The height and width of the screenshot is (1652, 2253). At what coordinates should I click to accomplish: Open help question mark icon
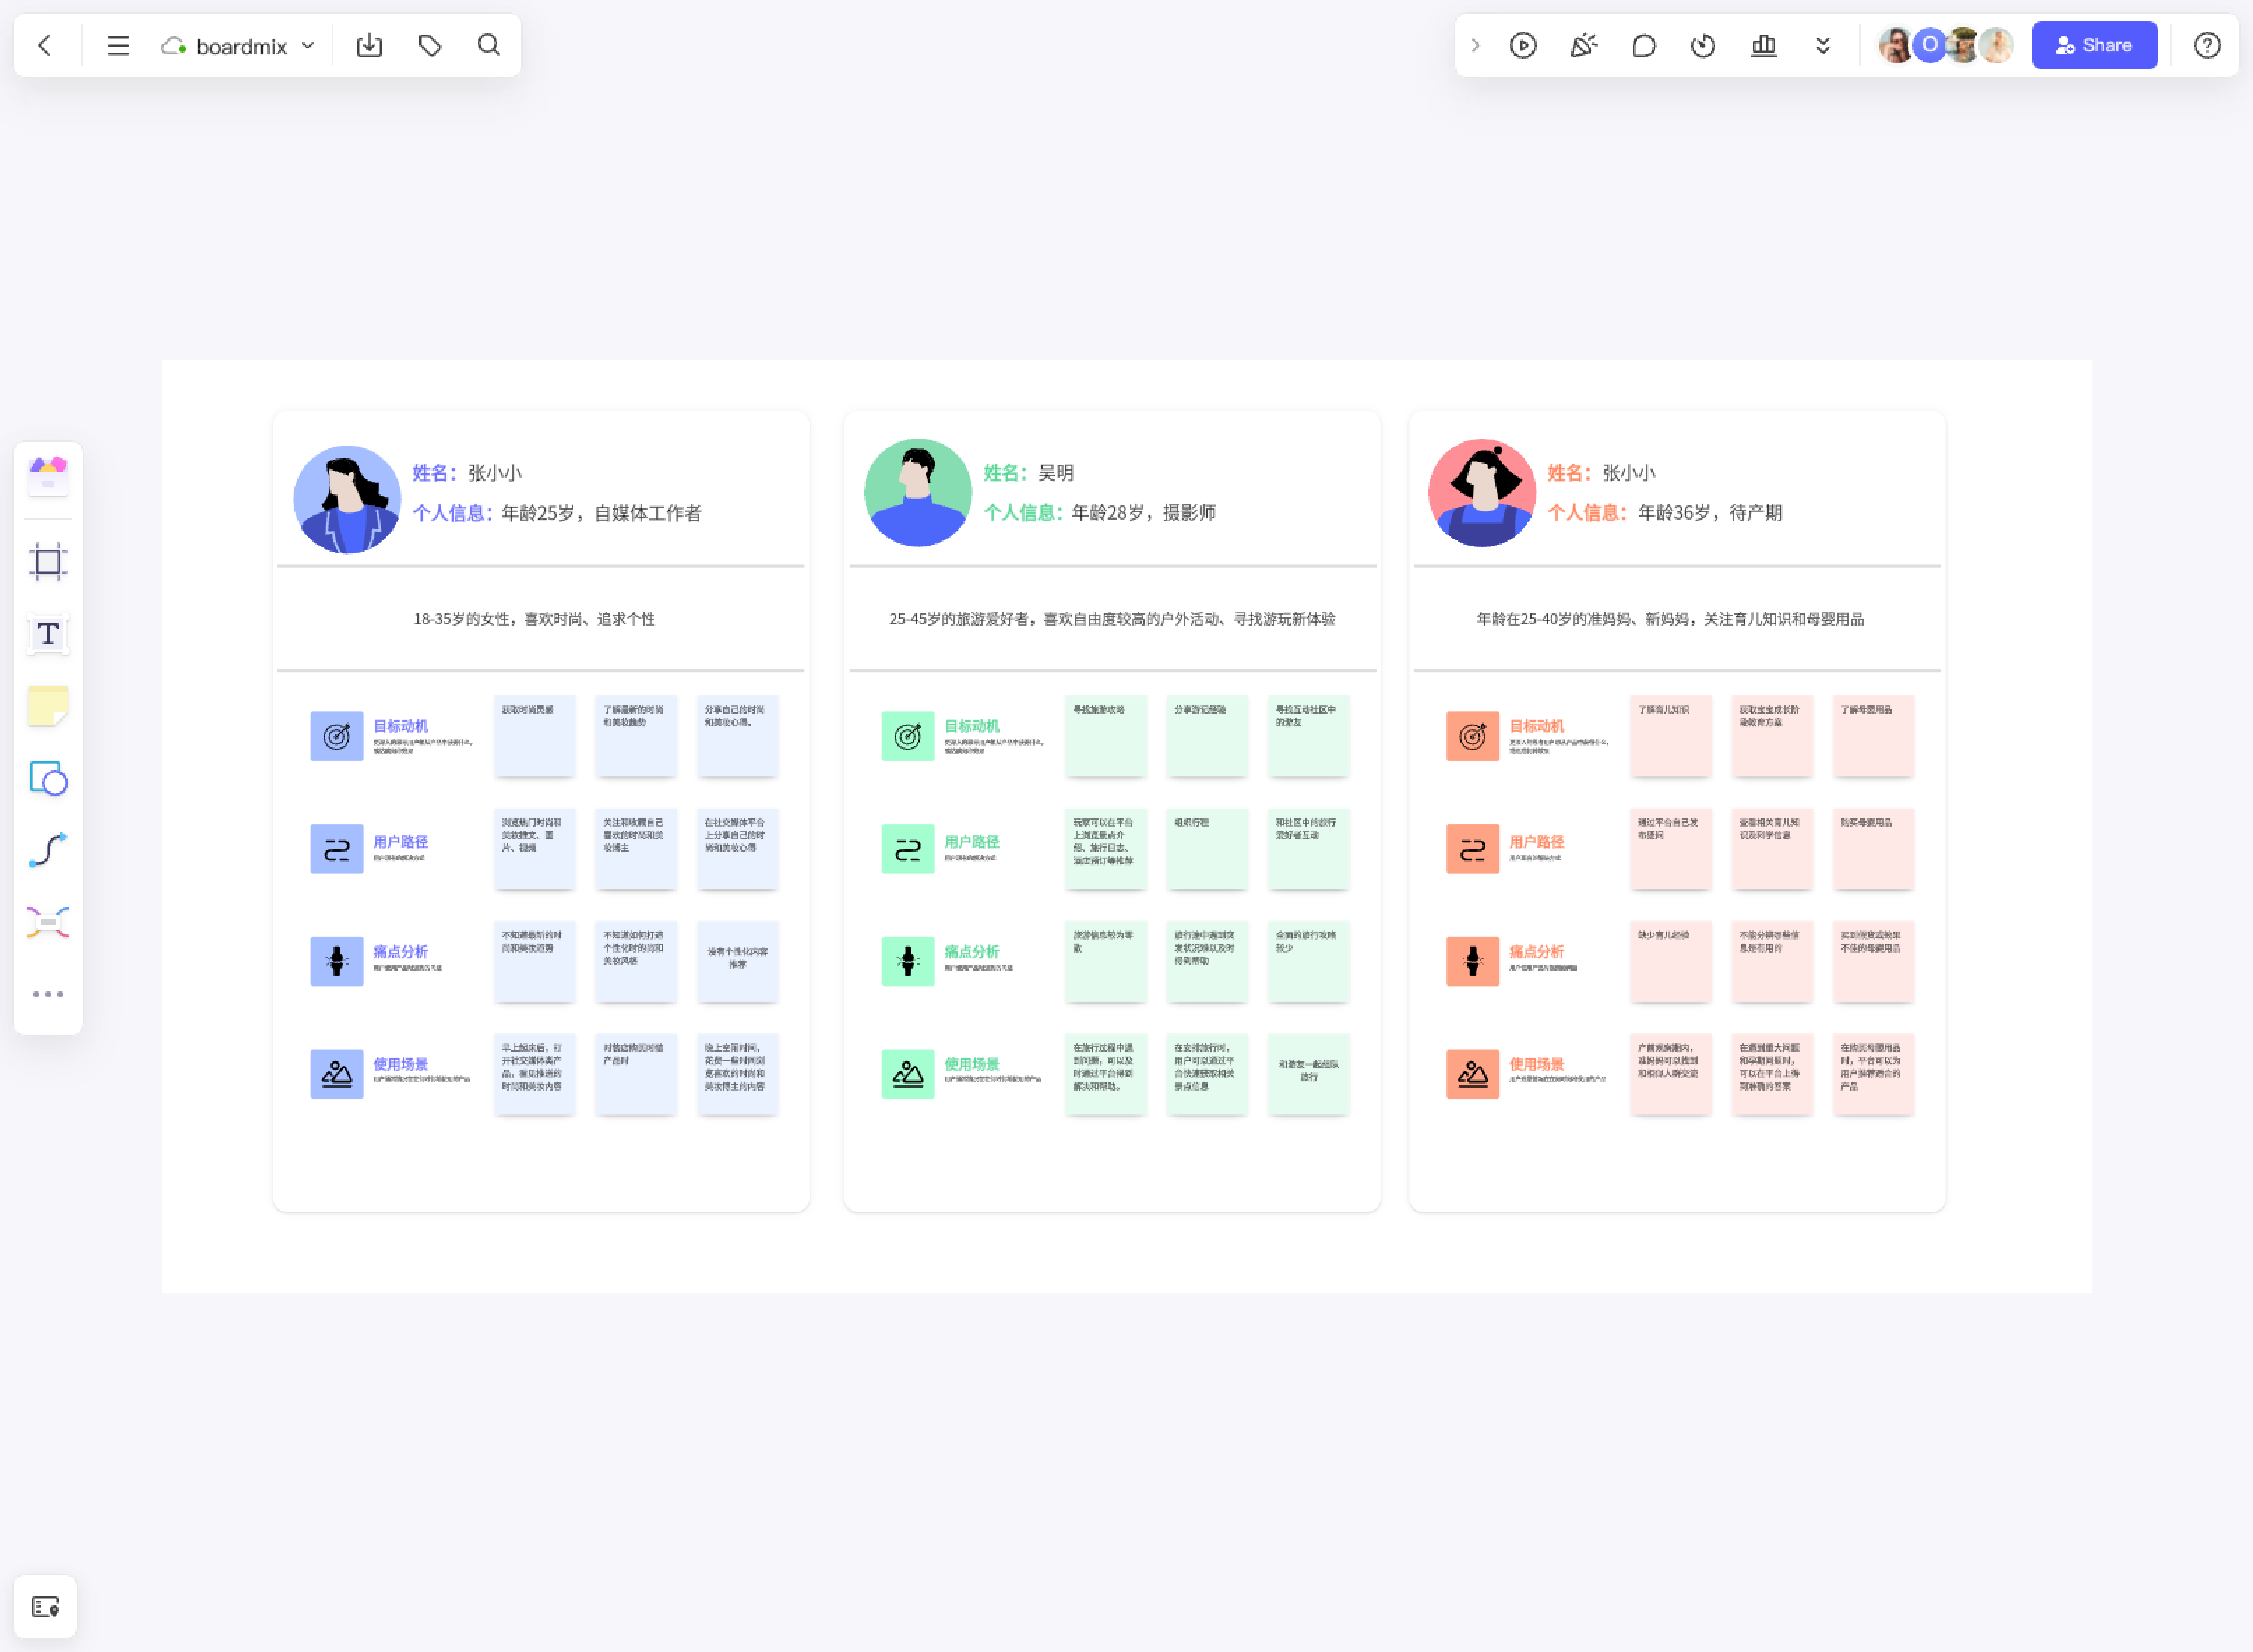coord(2207,45)
